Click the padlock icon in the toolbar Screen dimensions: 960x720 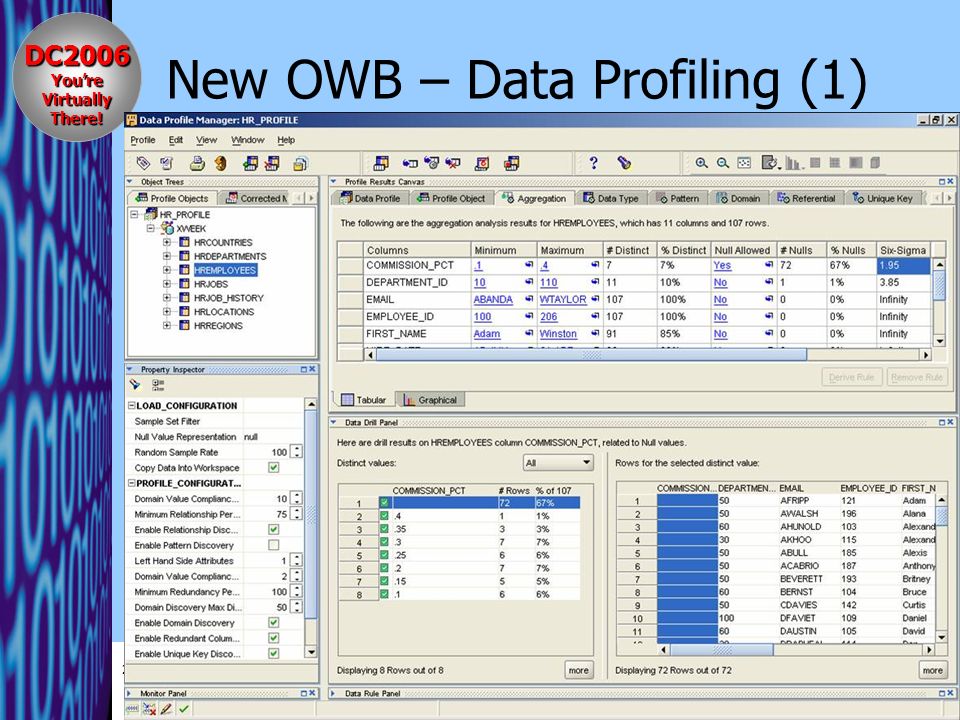[300, 163]
